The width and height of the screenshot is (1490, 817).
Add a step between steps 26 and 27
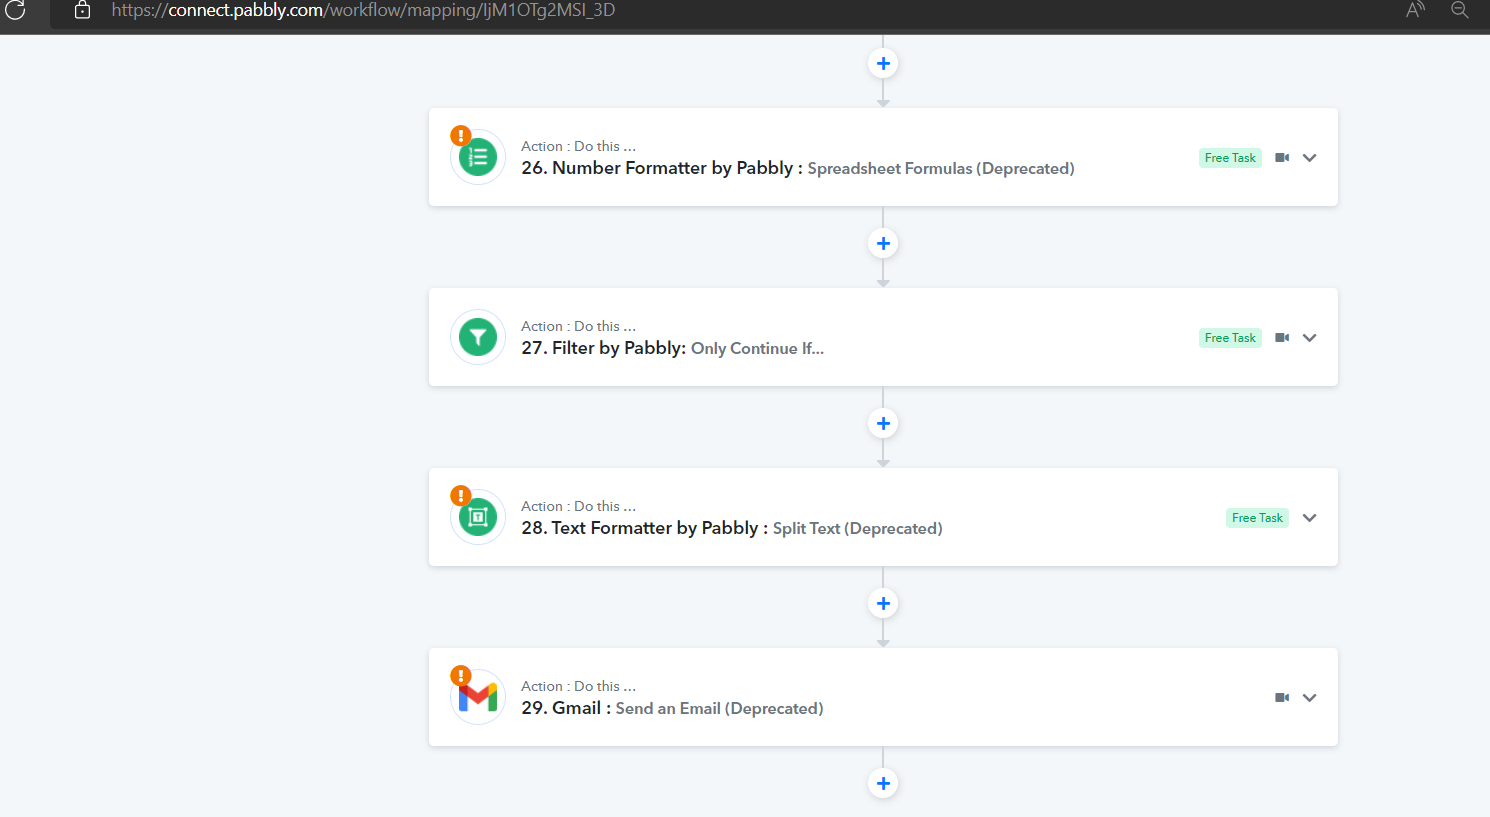[x=883, y=244]
